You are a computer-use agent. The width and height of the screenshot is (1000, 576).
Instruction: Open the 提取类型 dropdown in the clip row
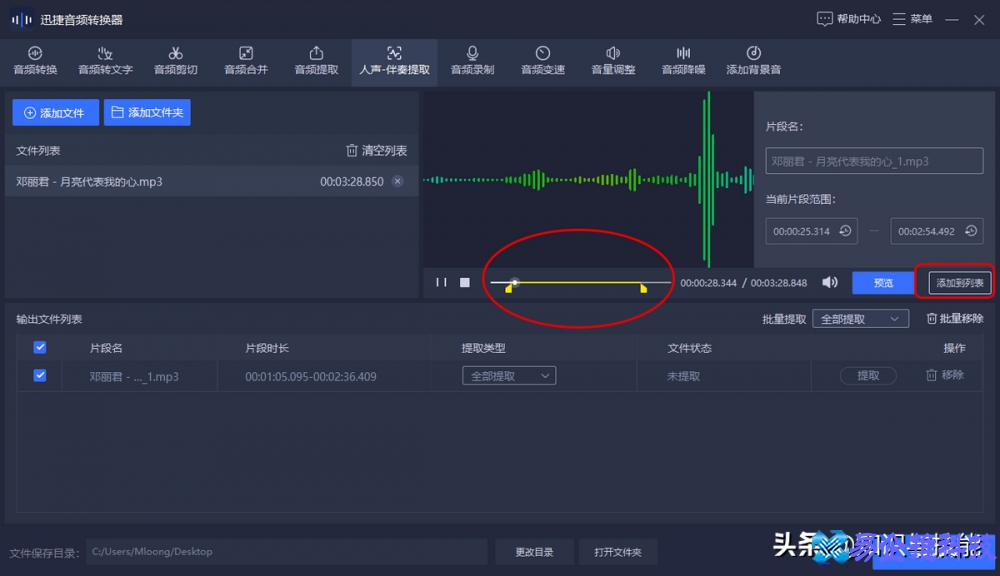508,376
